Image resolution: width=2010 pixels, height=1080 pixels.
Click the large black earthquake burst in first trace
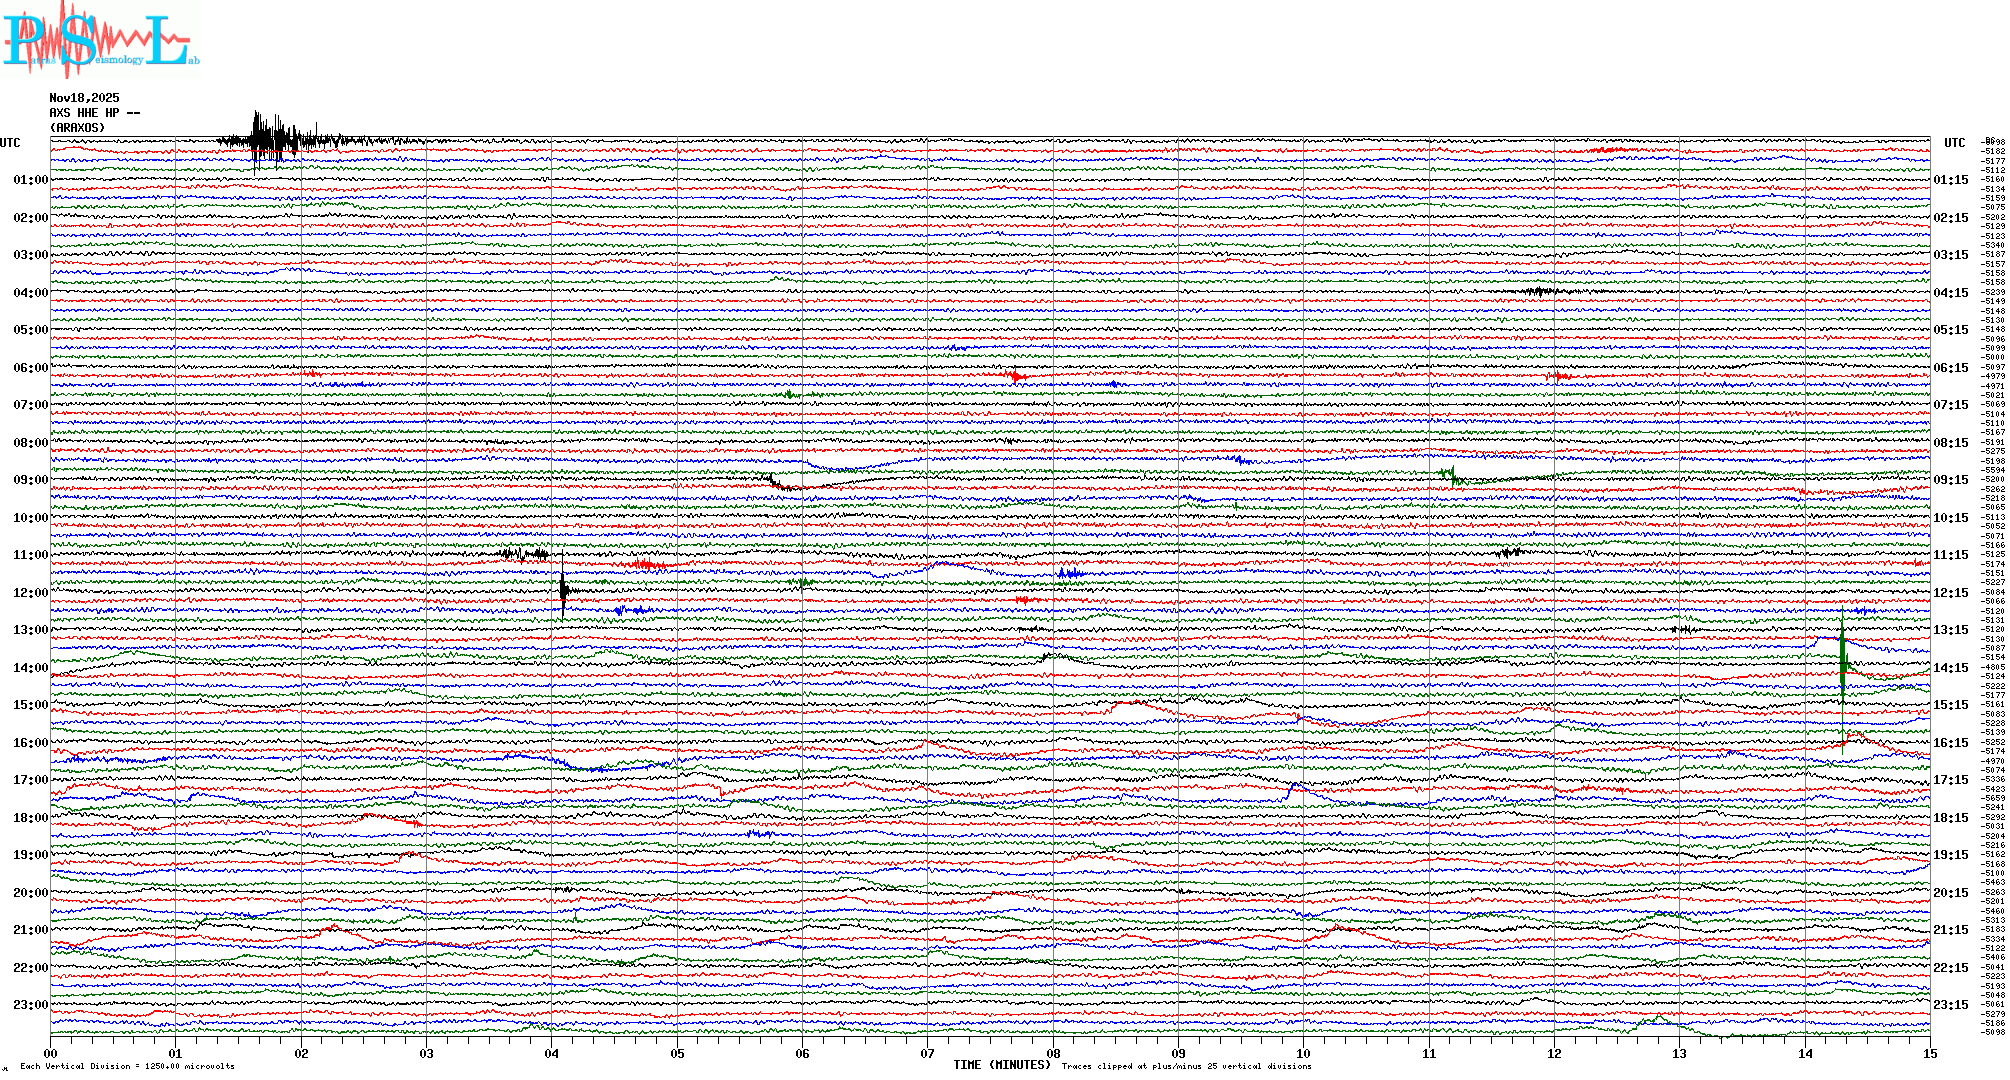coord(266,139)
